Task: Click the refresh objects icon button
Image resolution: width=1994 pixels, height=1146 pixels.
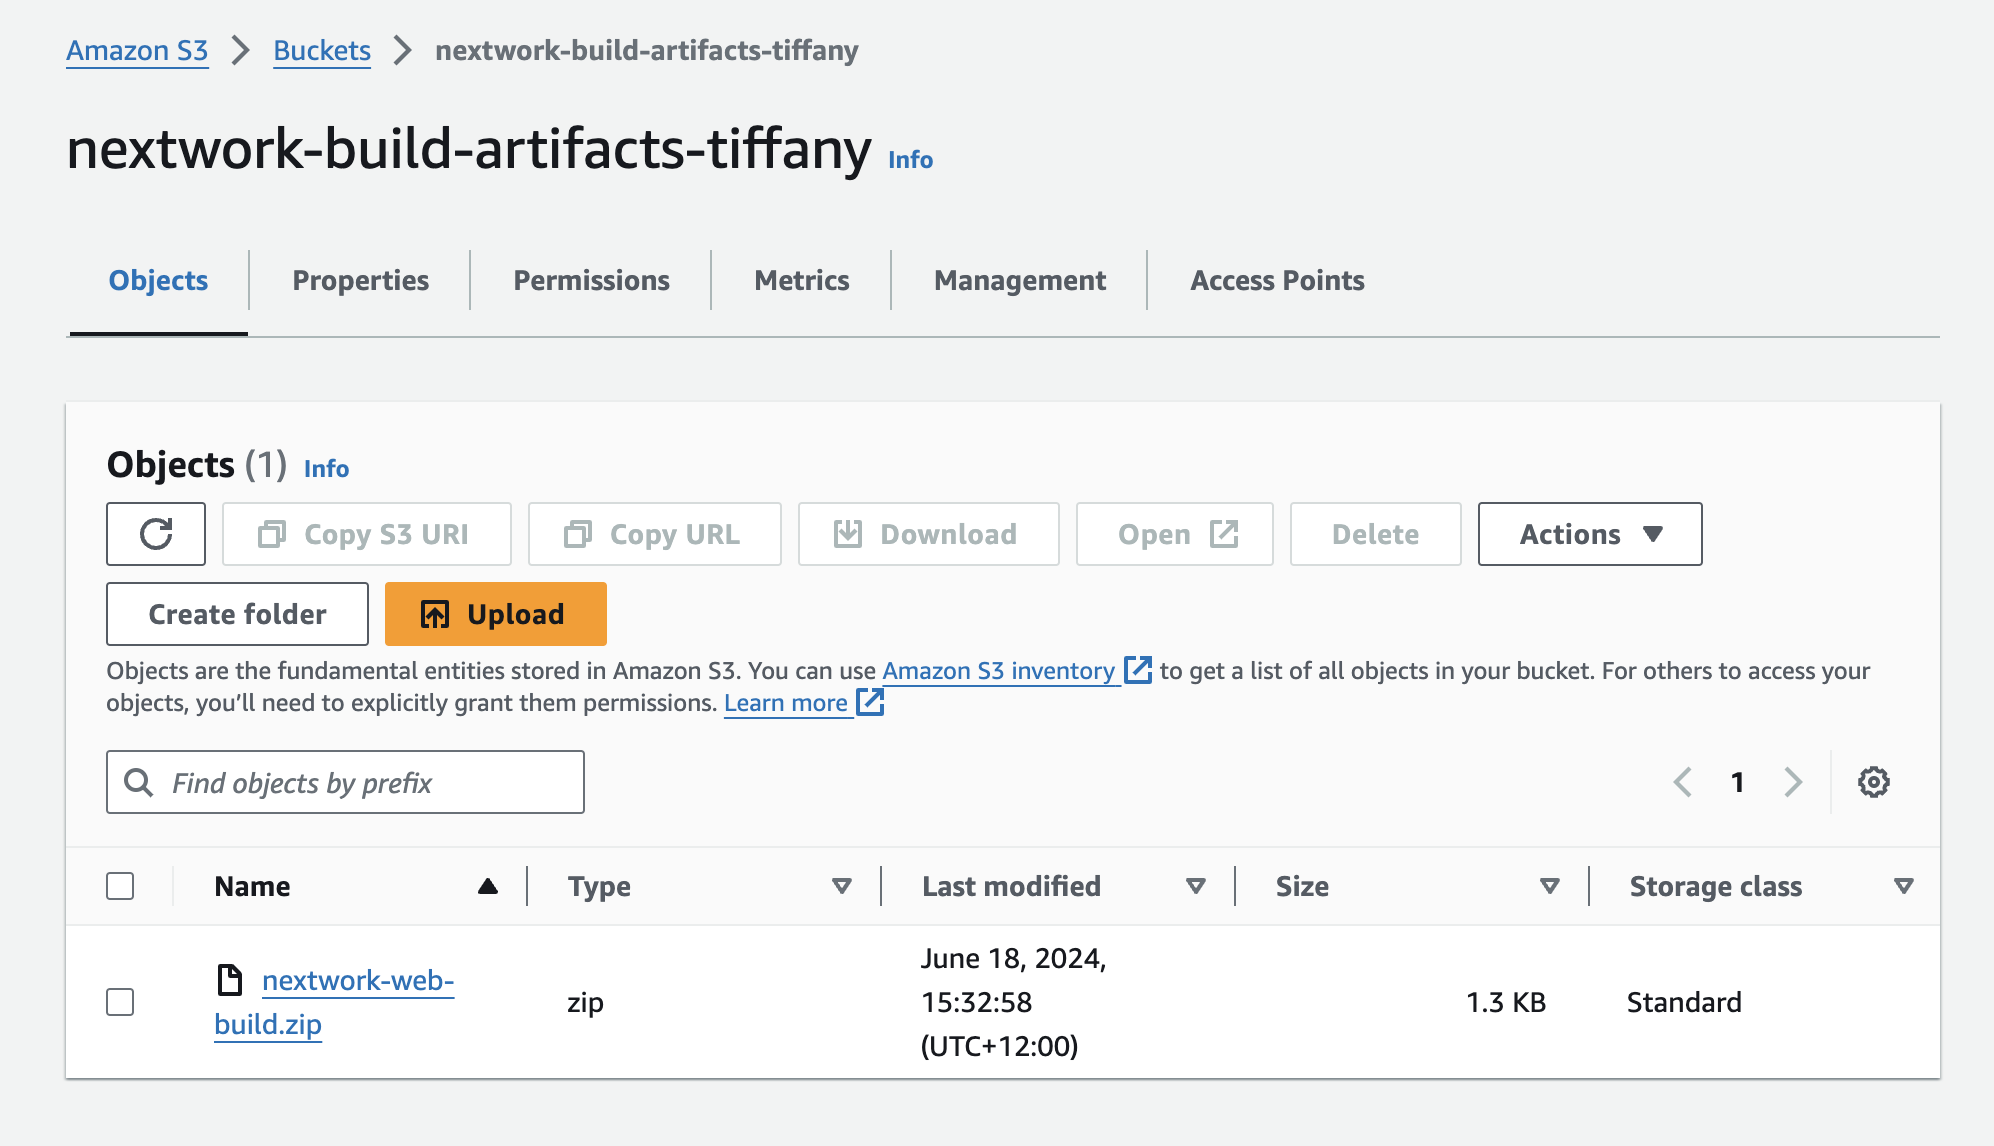Action: tap(156, 534)
